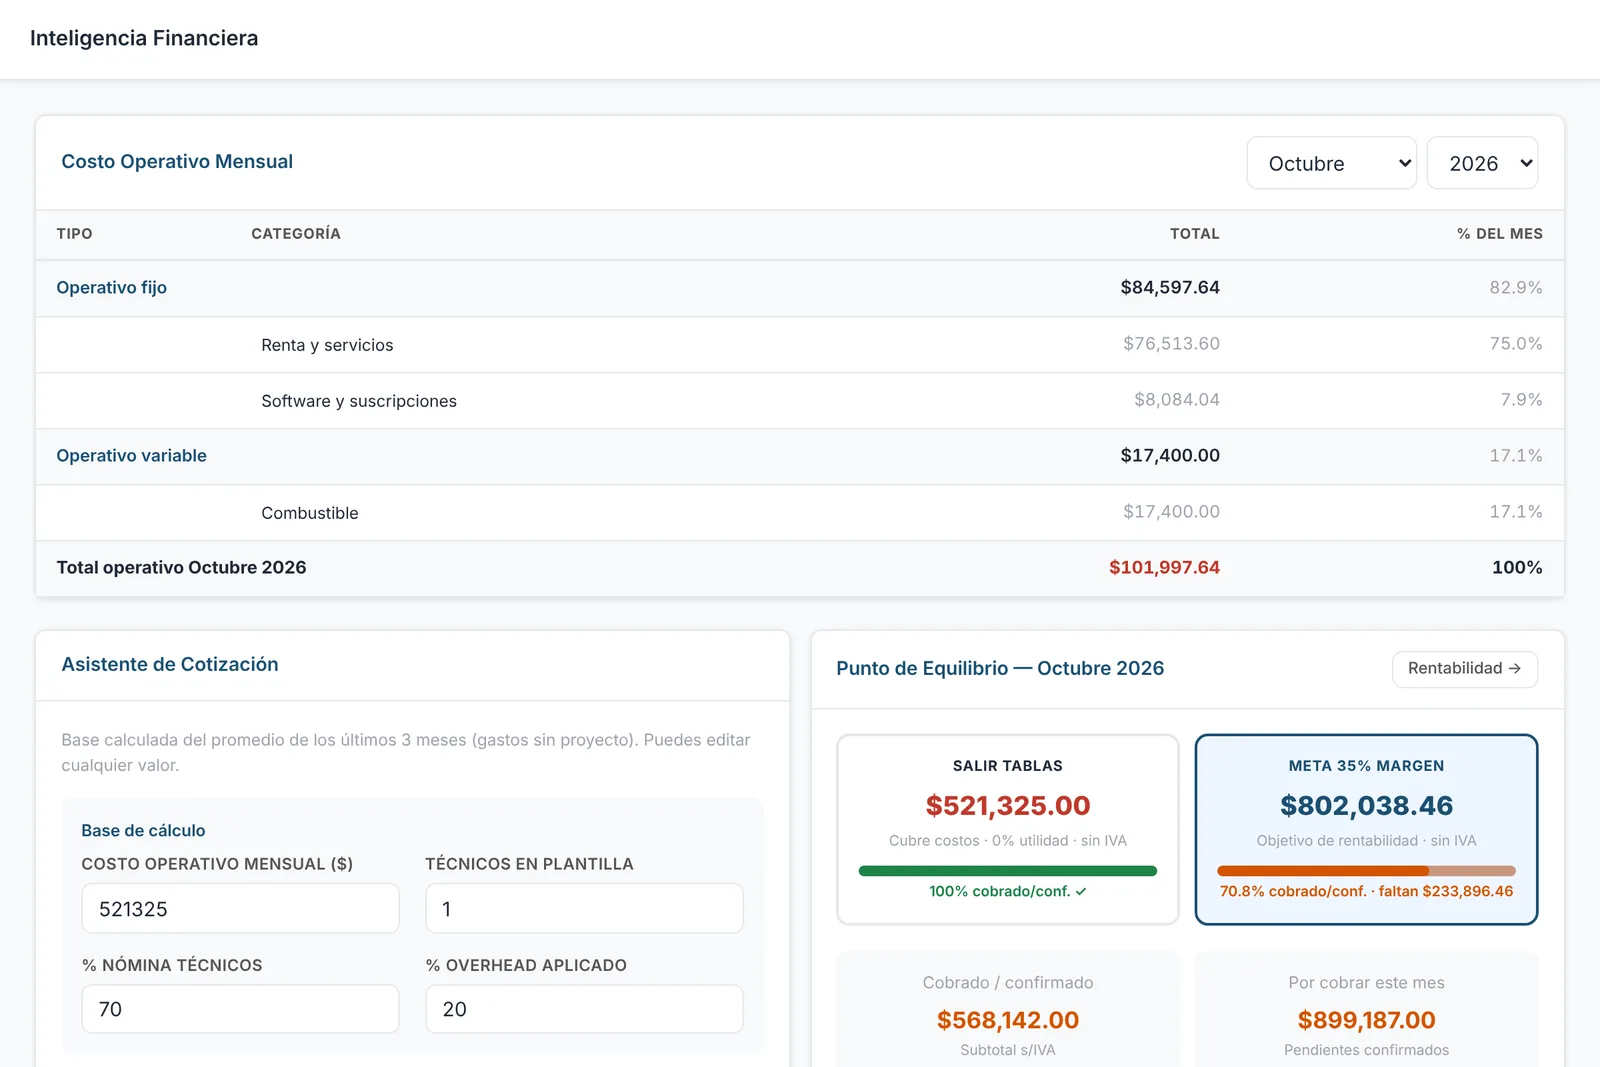The height and width of the screenshot is (1067, 1600).
Task: Click the Software y suscripciones category
Action: click(x=359, y=401)
